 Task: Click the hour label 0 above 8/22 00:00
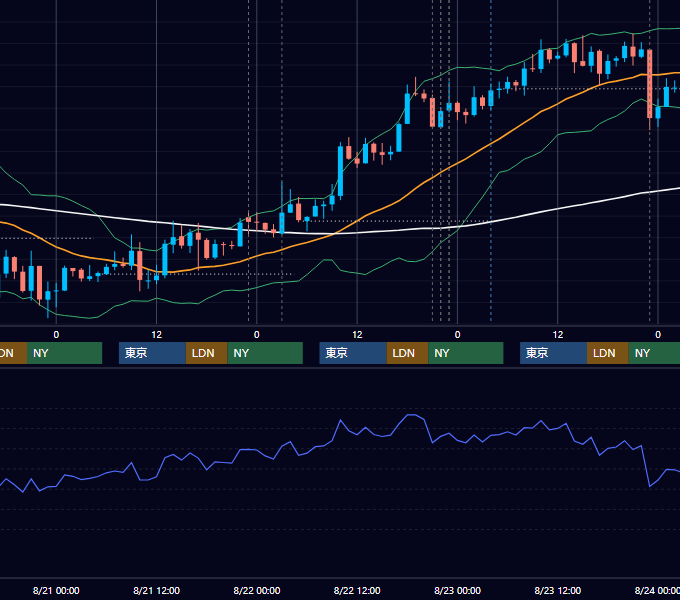pos(257,335)
